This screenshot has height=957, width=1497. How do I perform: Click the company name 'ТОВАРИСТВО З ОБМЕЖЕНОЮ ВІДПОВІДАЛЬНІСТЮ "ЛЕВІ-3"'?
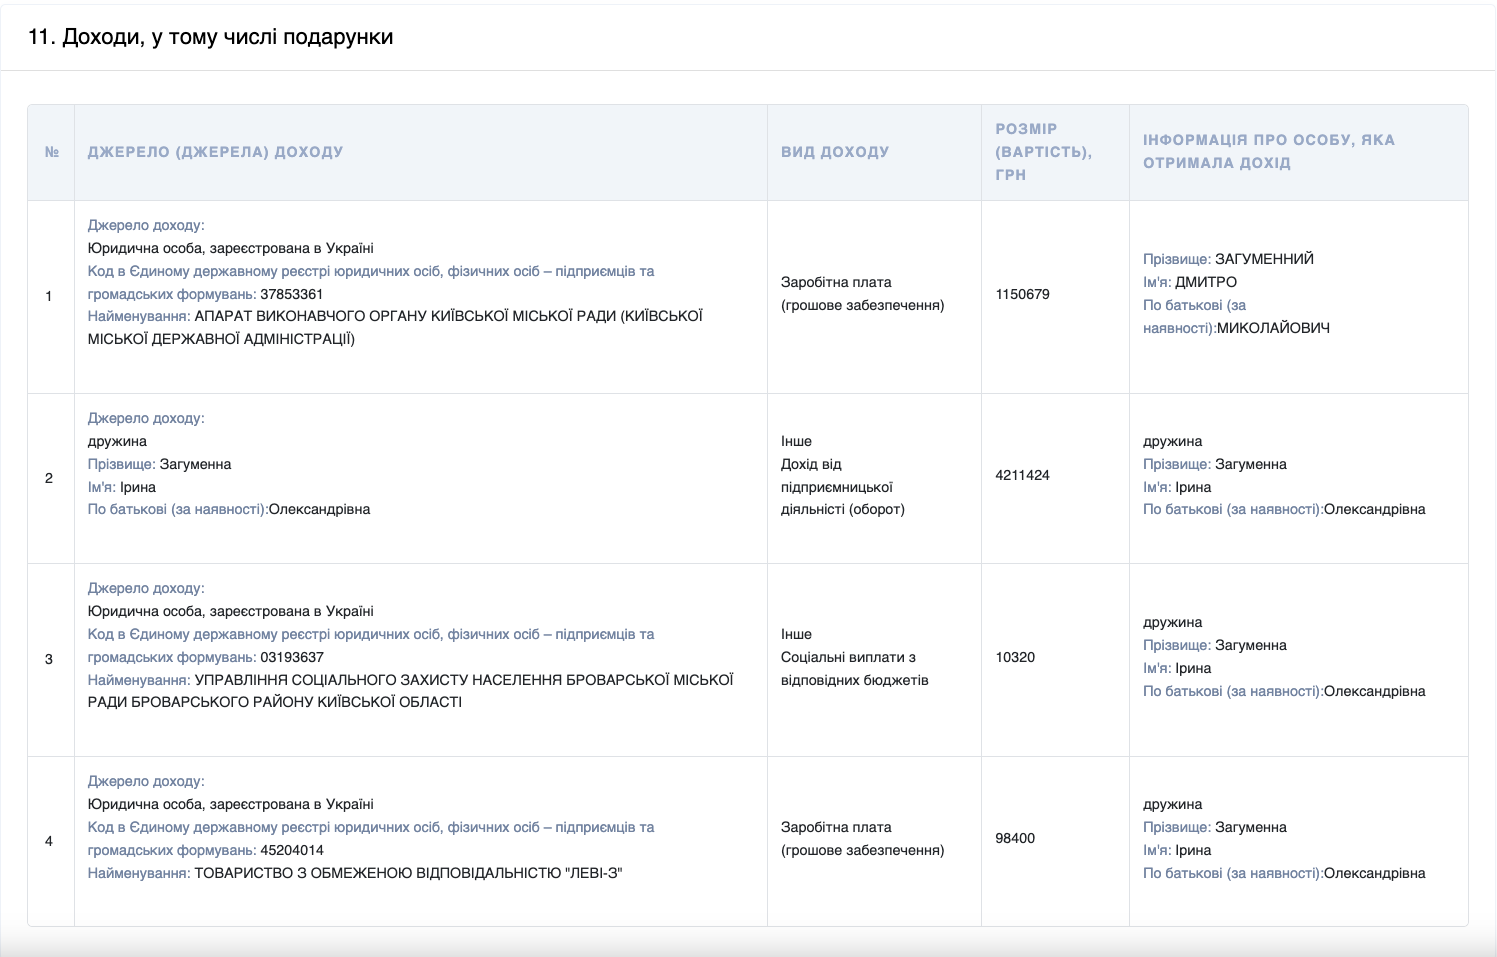point(408,873)
